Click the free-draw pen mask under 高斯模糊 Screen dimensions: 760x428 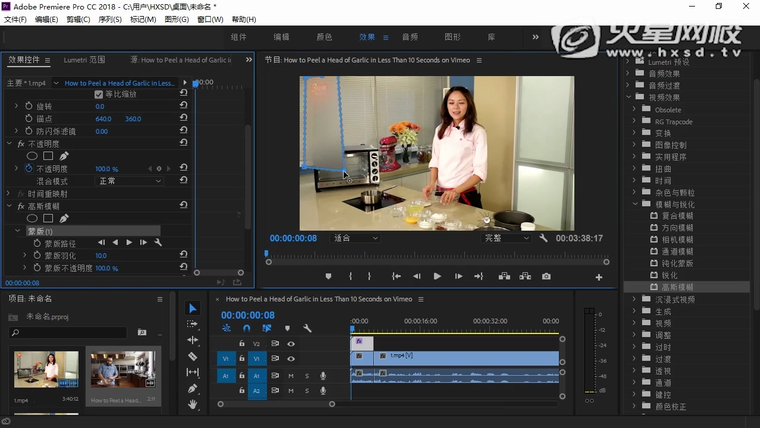64,218
